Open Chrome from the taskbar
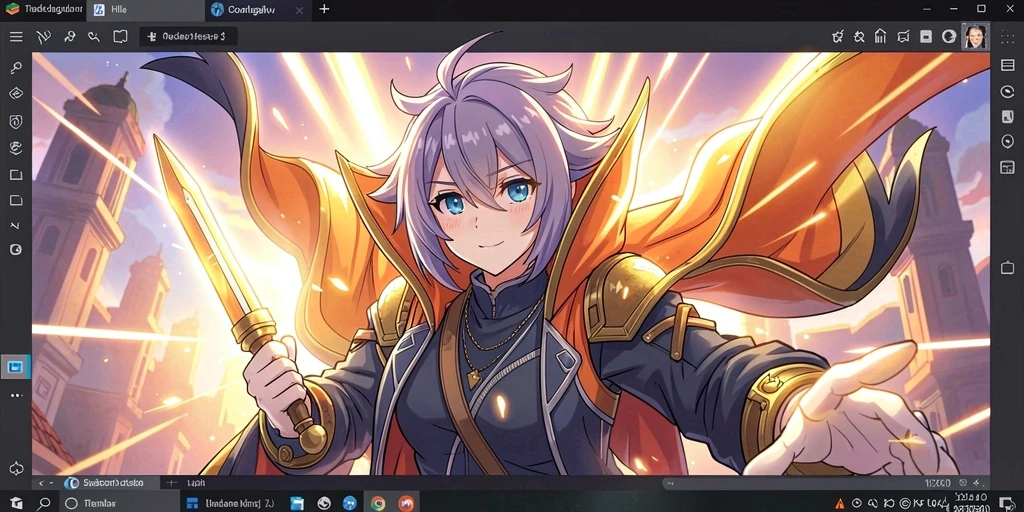The image size is (1024, 512). 377,504
